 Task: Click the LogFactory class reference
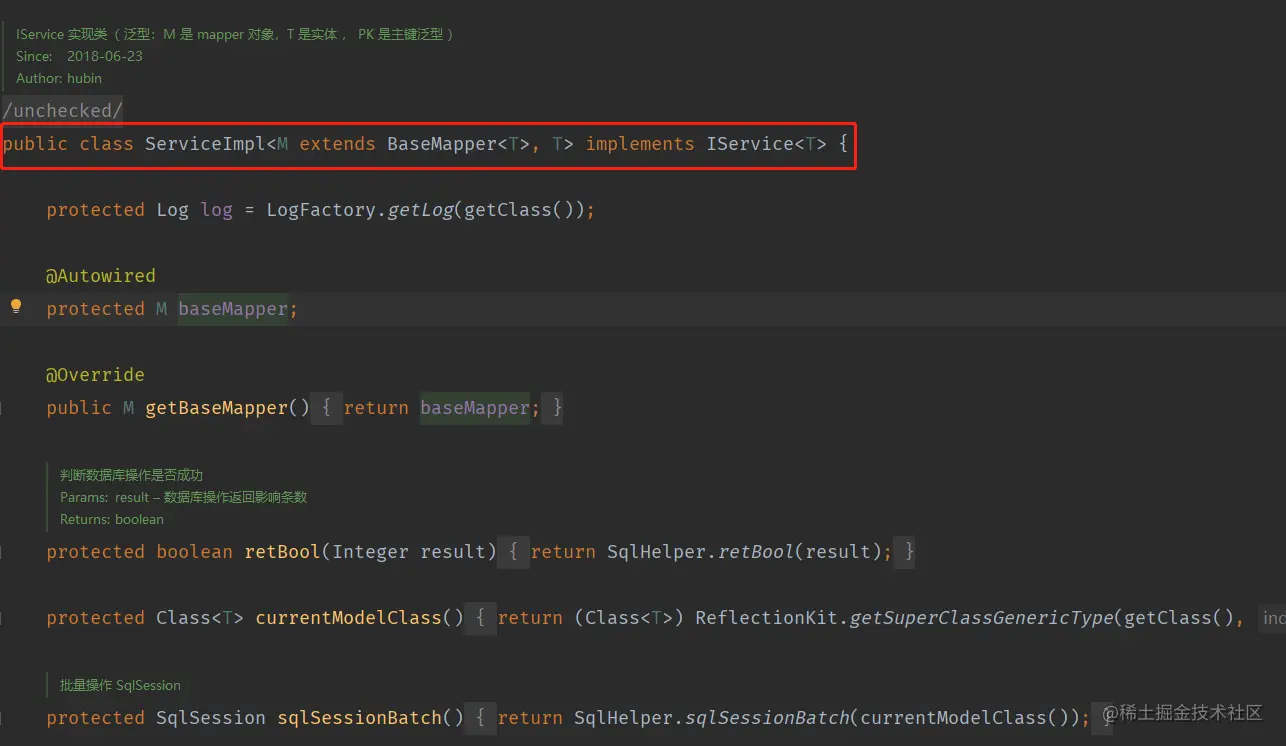(321, 210)
